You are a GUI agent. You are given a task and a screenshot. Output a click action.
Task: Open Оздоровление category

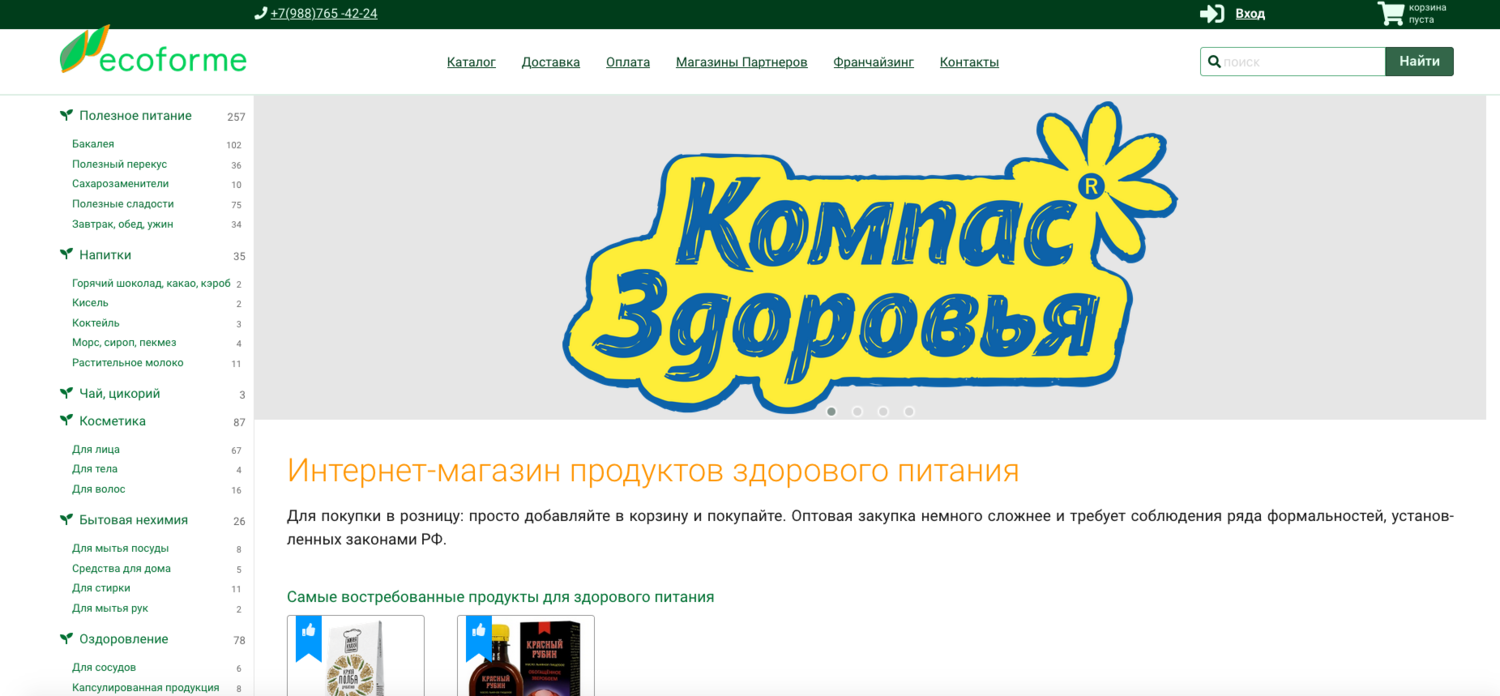[x=123, y=639]
